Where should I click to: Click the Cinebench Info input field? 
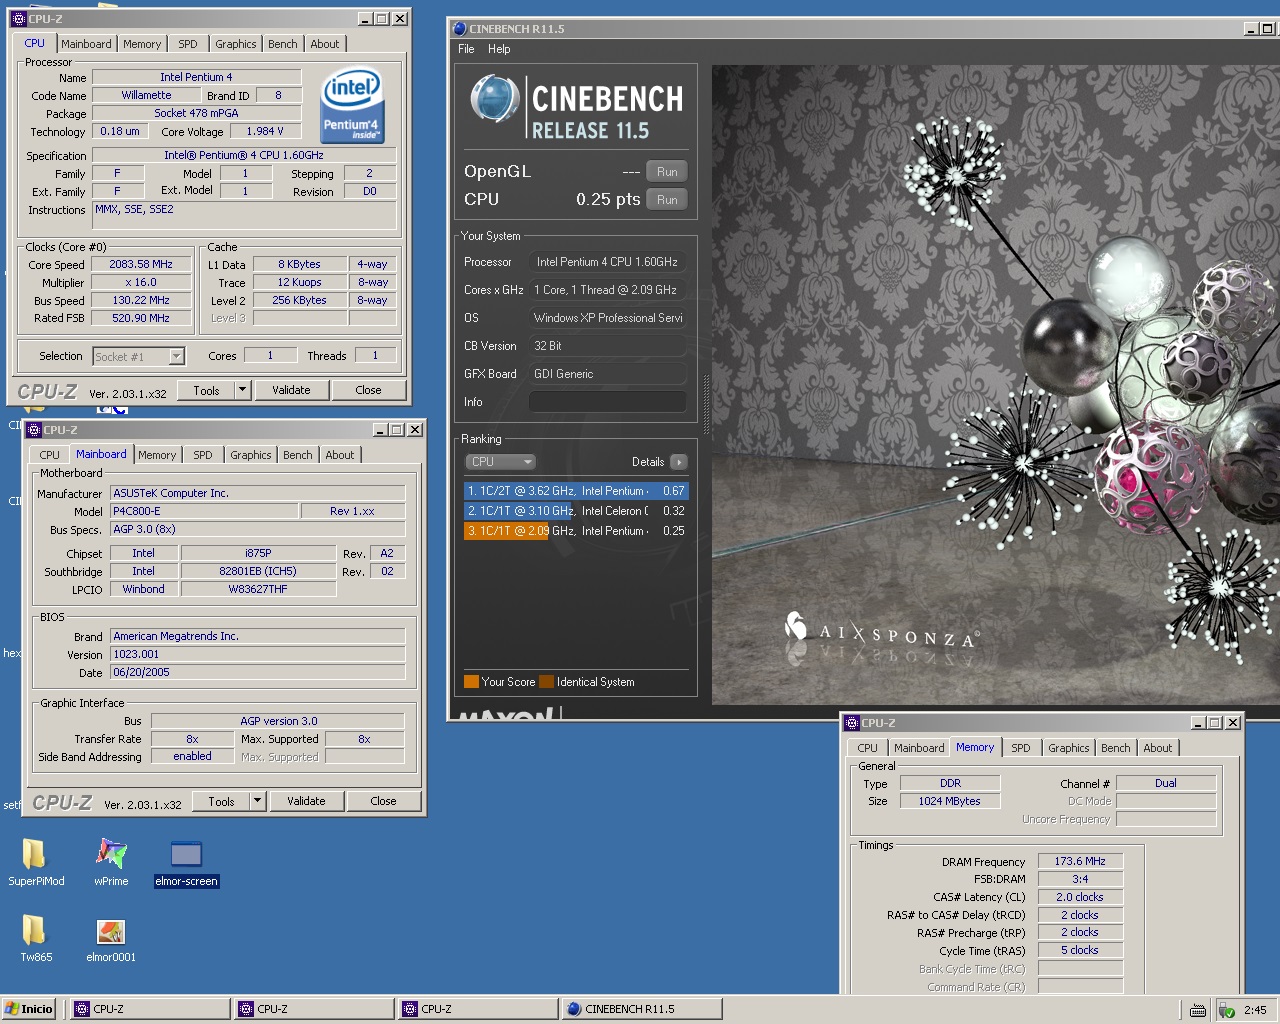[x=607, y=402]
